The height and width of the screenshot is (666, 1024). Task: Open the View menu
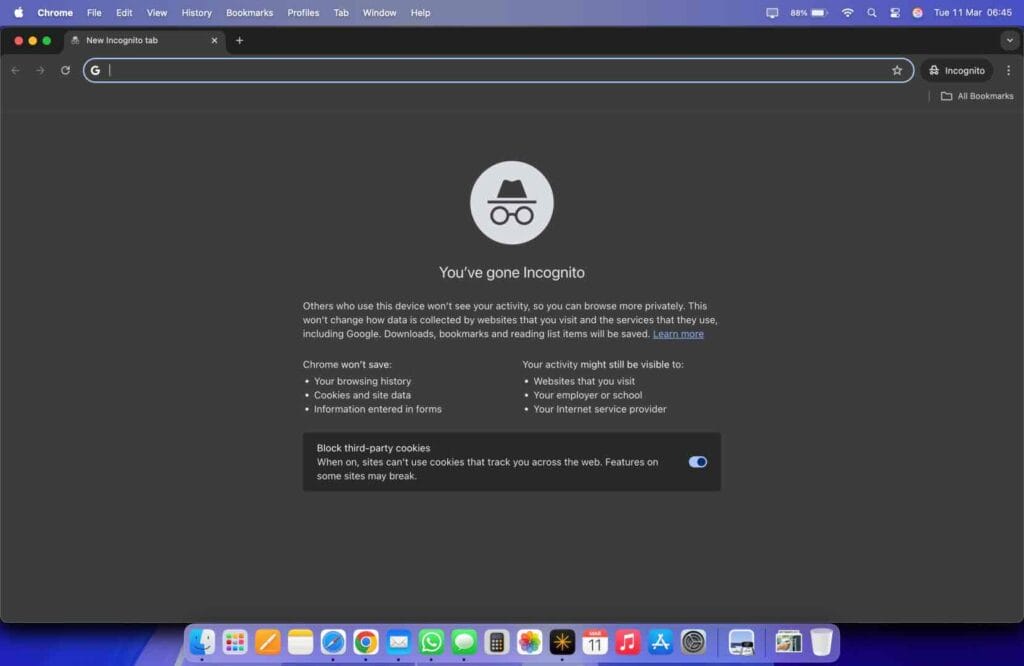(157, 12)
